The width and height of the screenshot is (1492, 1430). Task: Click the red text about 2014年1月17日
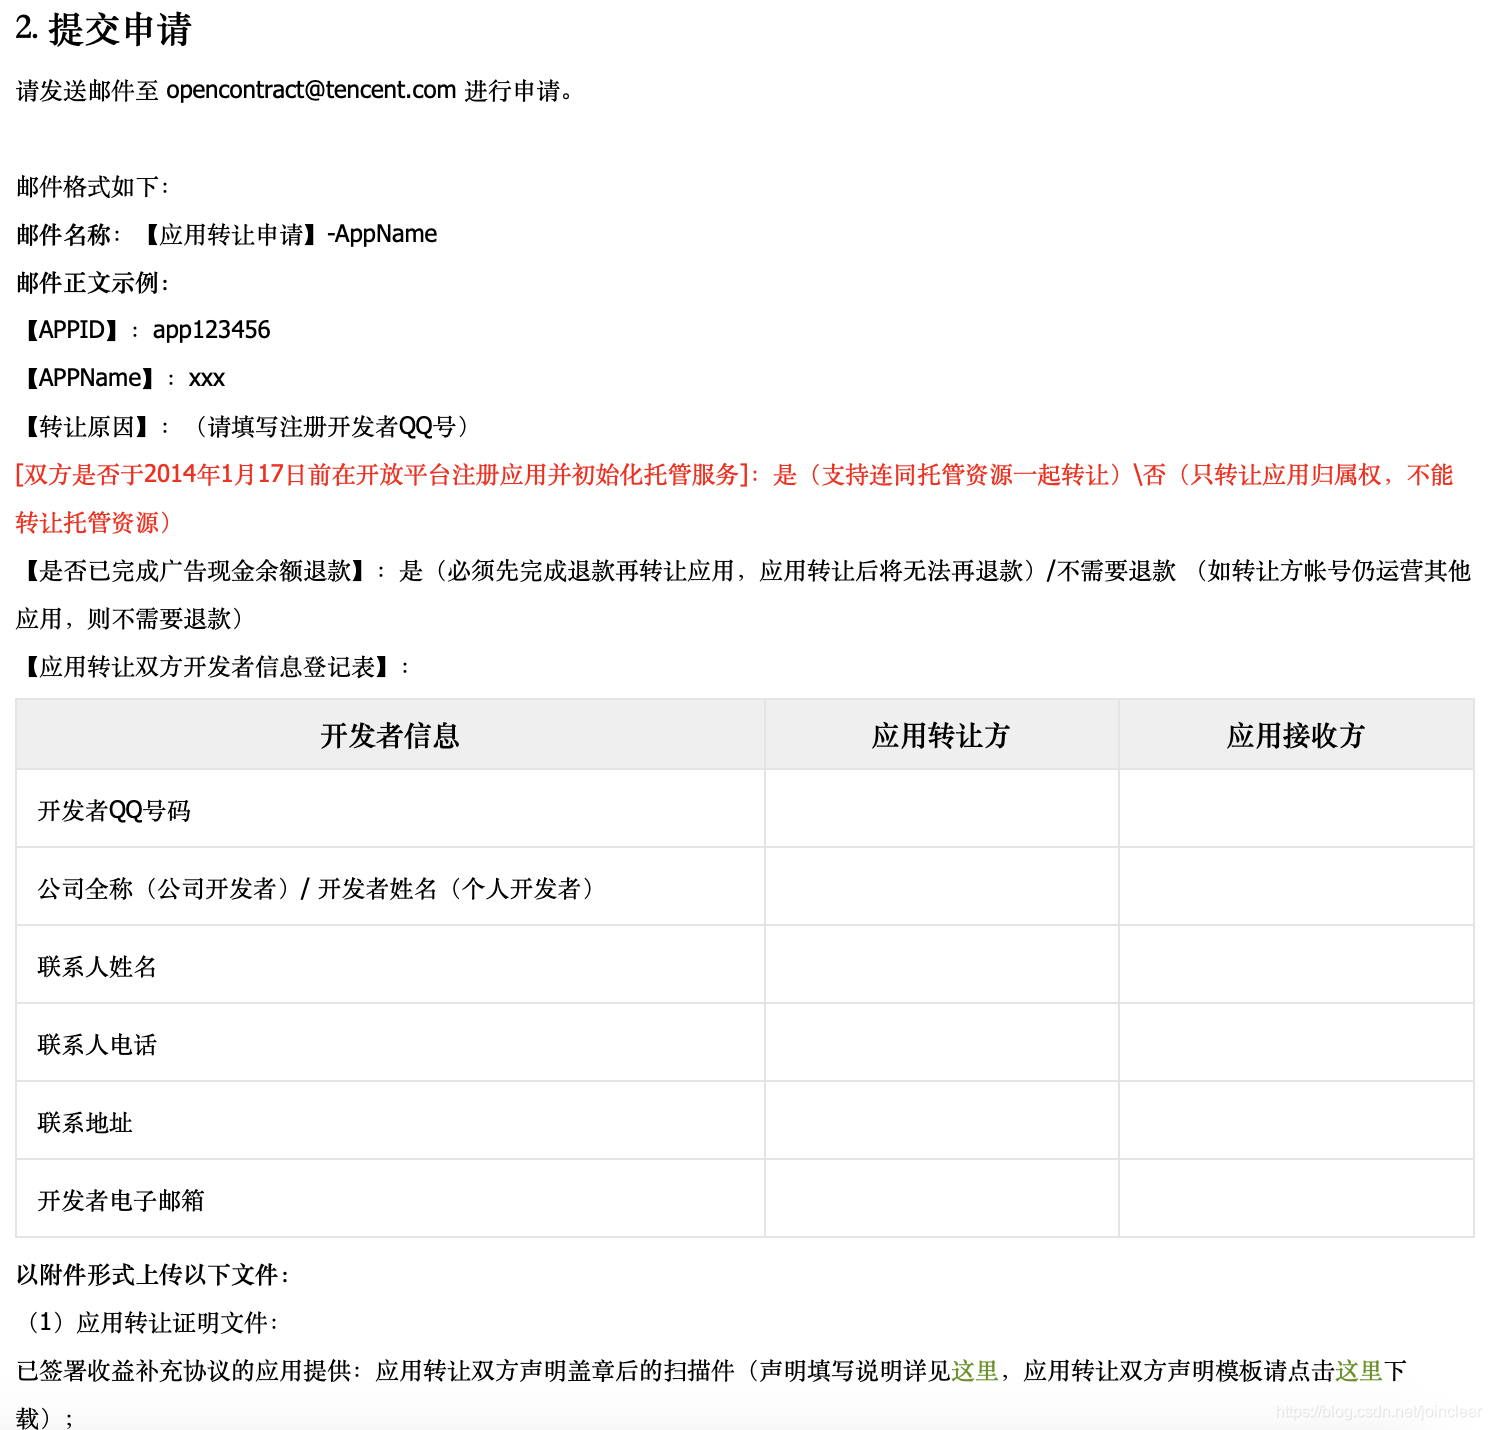pos(734,498)
